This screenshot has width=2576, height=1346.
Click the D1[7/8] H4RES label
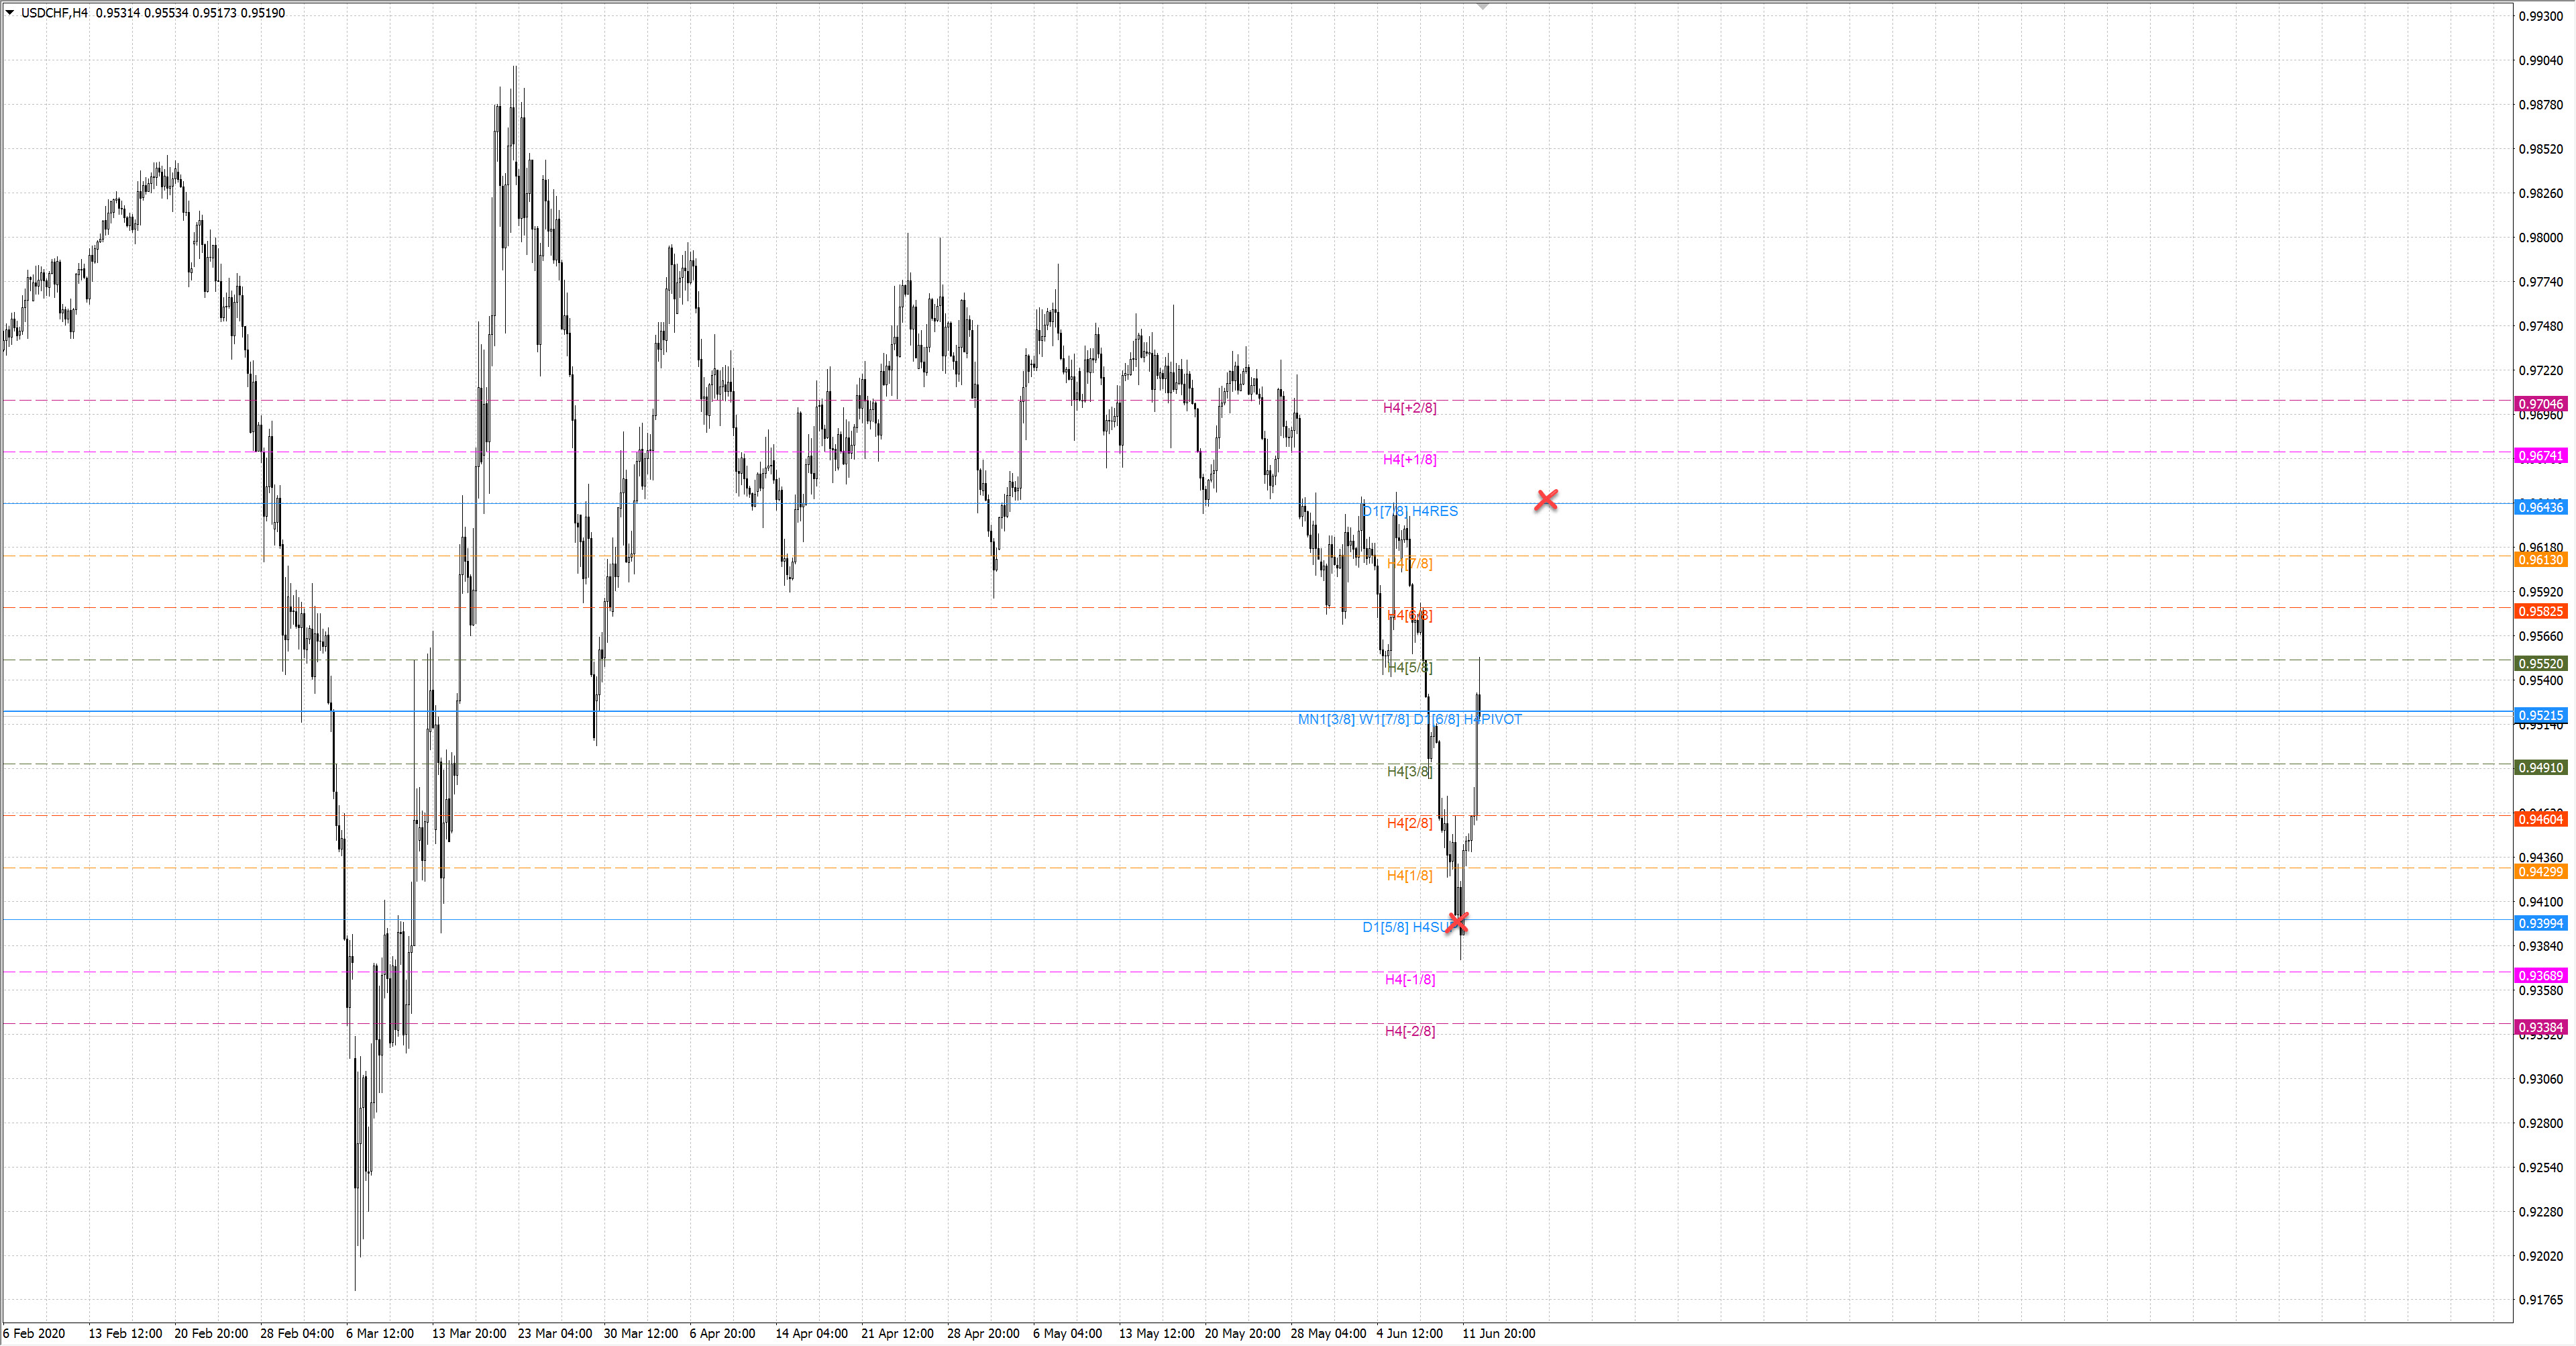point(1410,512)
